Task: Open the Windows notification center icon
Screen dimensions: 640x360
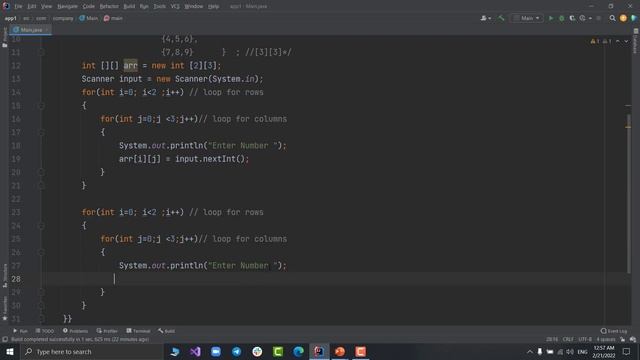Action: click(627, 351)
